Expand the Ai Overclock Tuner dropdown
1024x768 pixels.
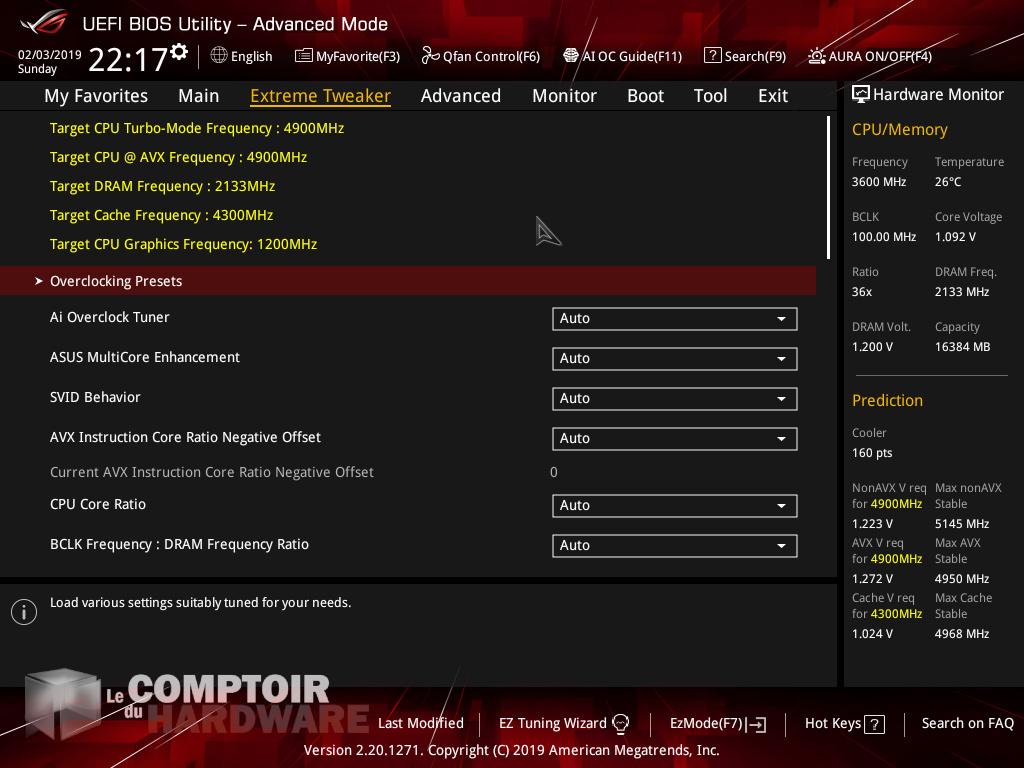[x=674, y=319]
